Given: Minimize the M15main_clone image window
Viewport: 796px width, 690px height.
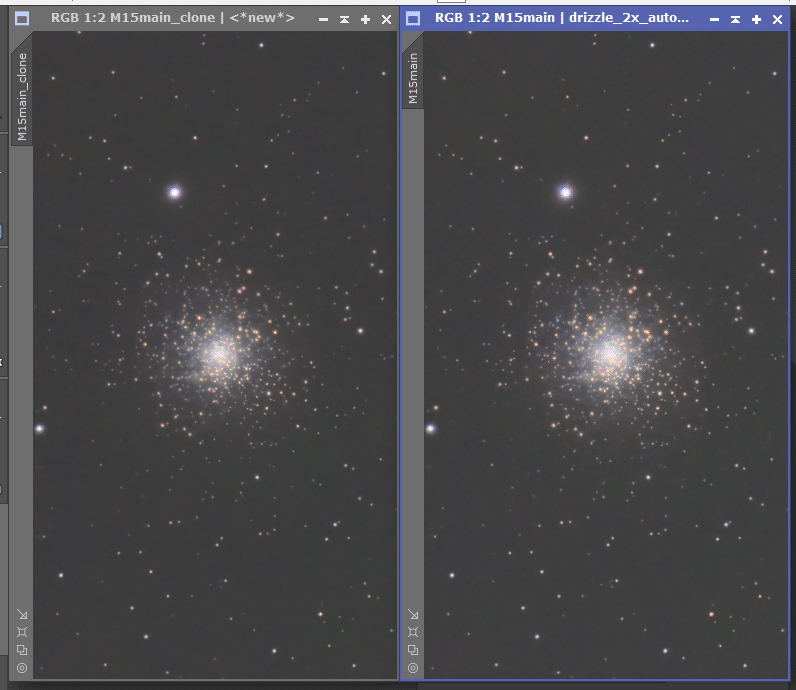Looking at the screenshot, I should point(323,20).
